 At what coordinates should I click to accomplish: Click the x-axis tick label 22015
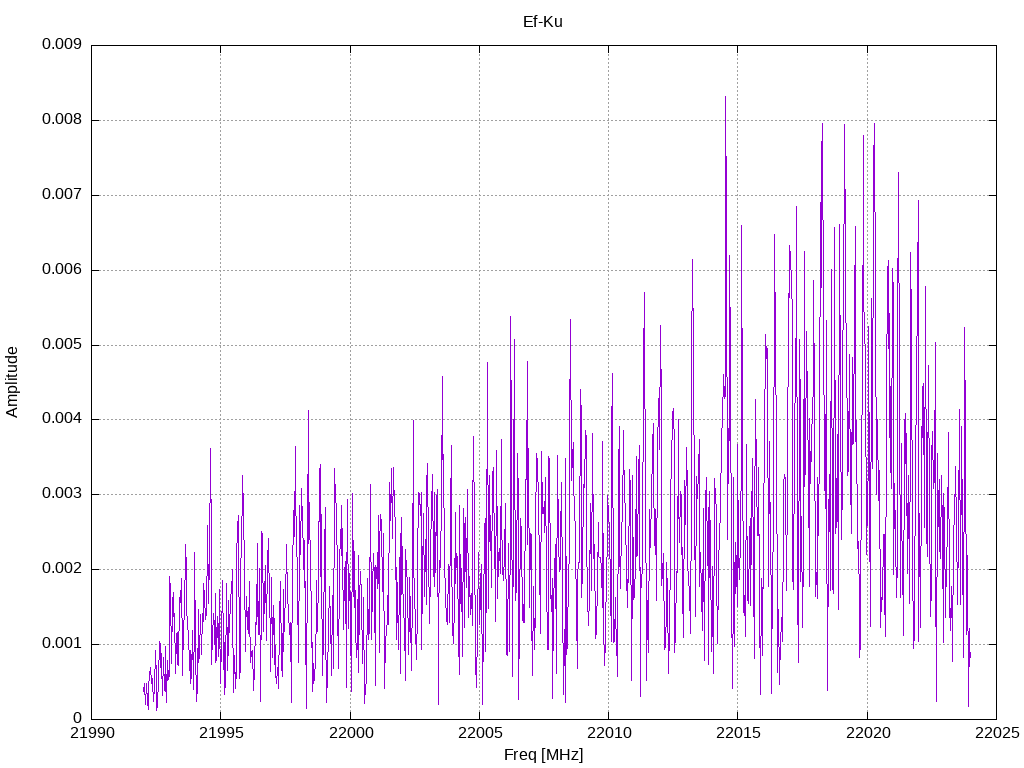point(739,733)
